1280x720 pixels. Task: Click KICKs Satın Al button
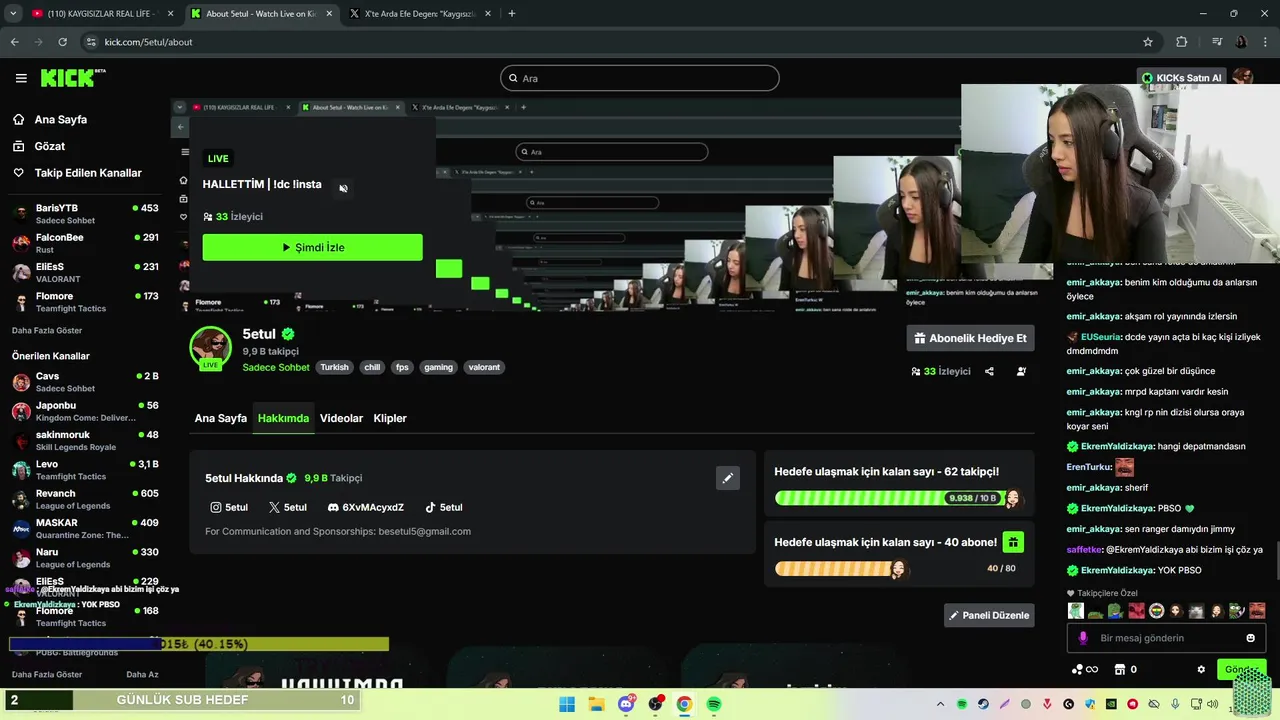tap(1181, 78)
